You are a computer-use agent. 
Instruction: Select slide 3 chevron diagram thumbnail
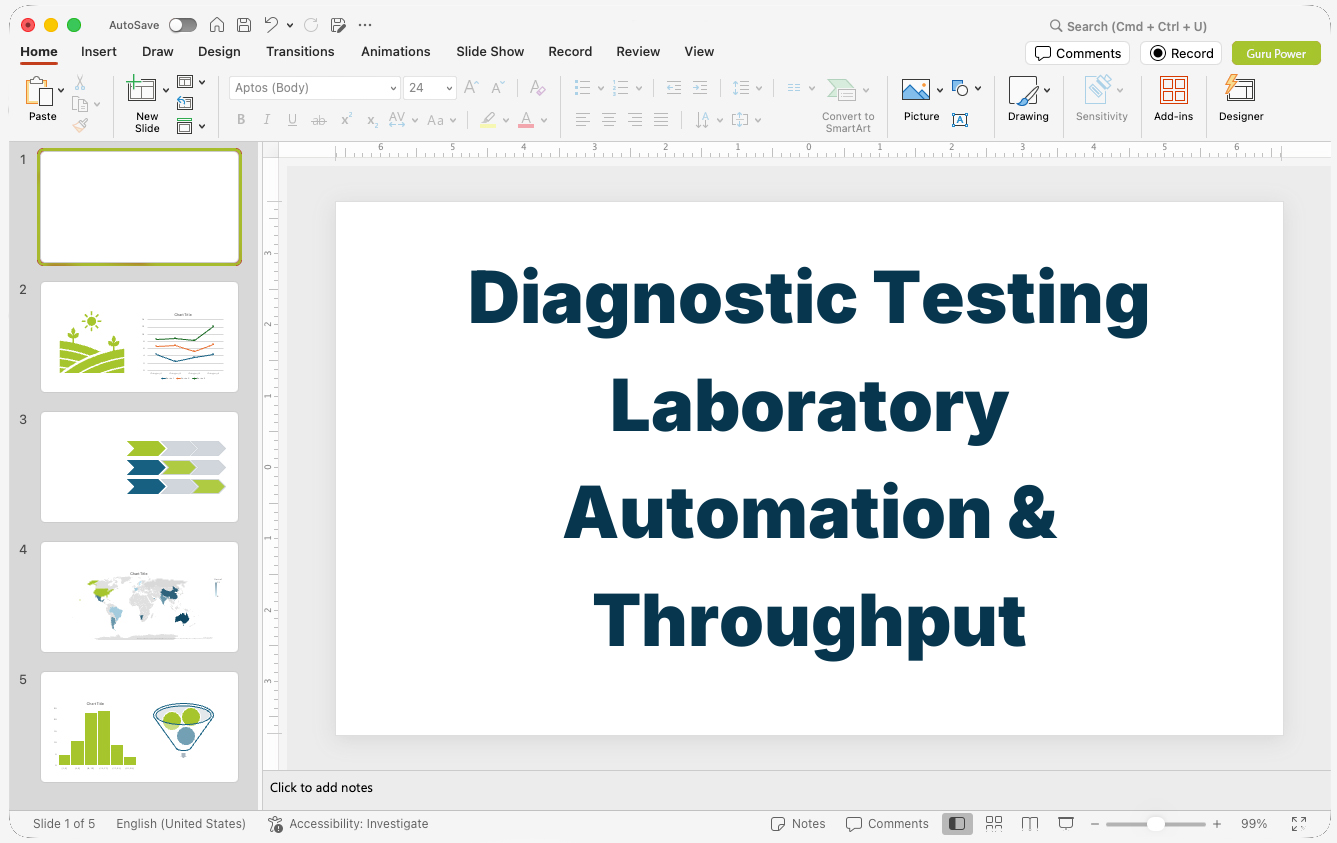click(139, 467)
